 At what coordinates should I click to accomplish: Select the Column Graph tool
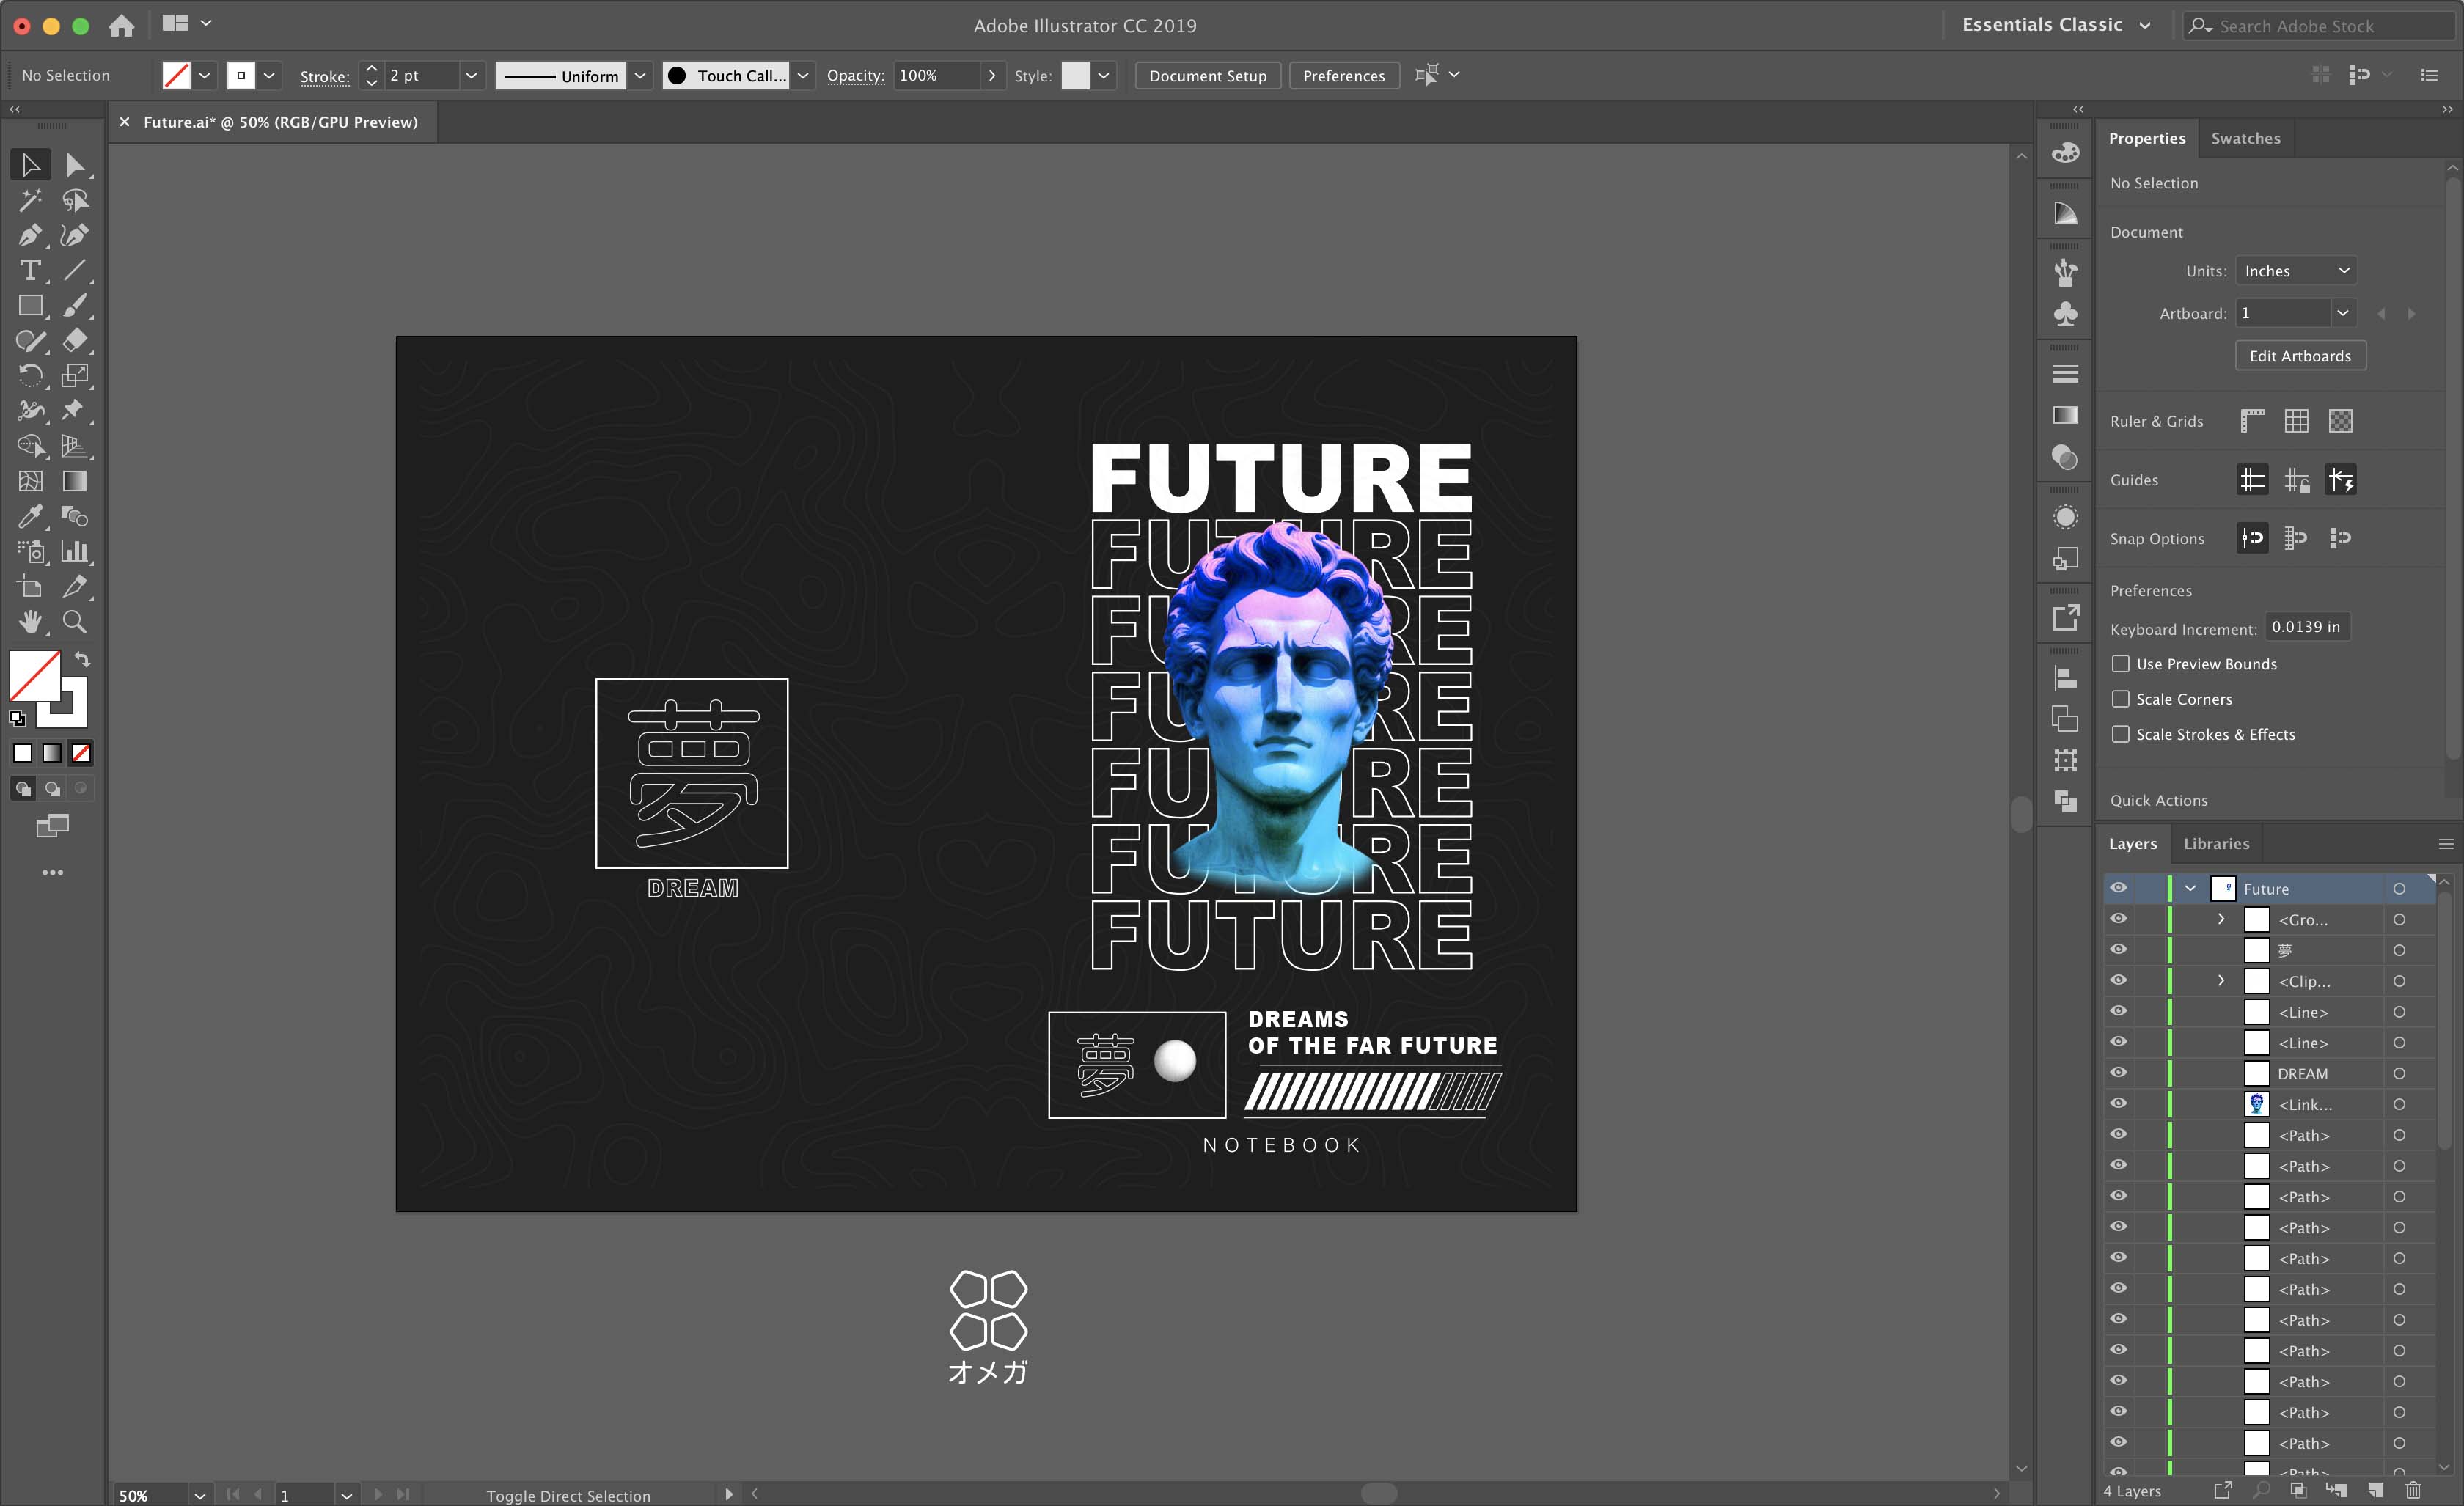[x=75, y=551]
